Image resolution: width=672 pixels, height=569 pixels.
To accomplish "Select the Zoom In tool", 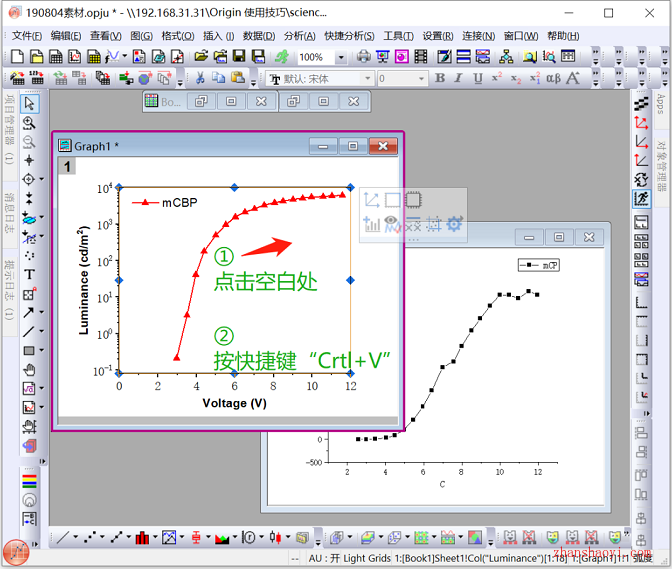I will (x=29, y=123).
